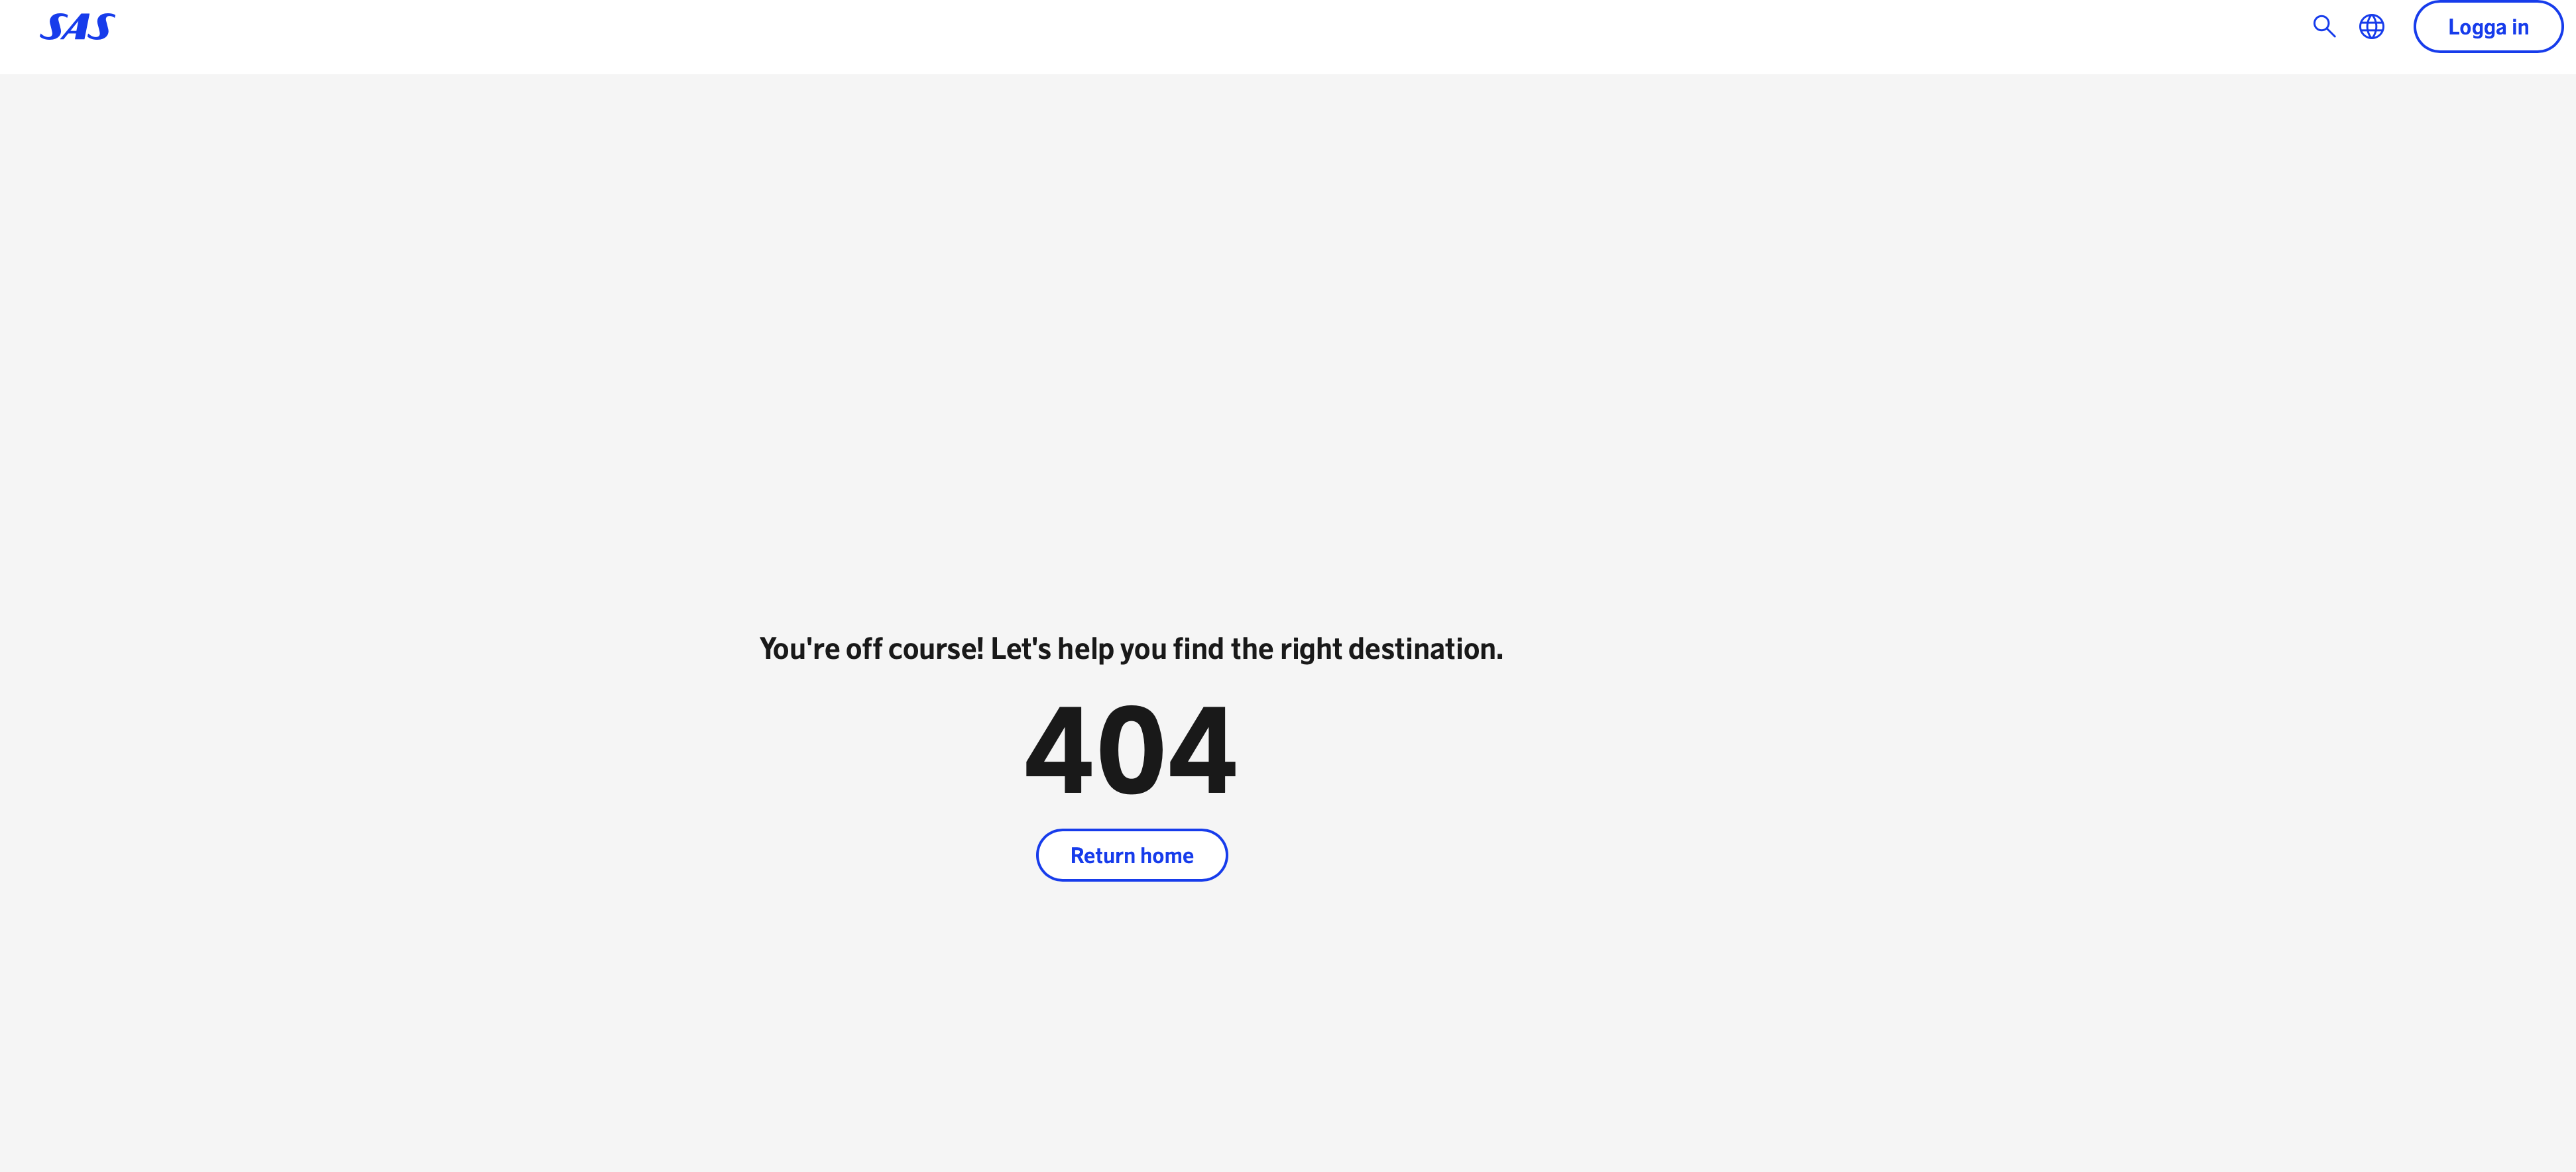Click the zero in the 404 number
The height and width of the screenshot is (1172, 2576).
point(1131,749)
